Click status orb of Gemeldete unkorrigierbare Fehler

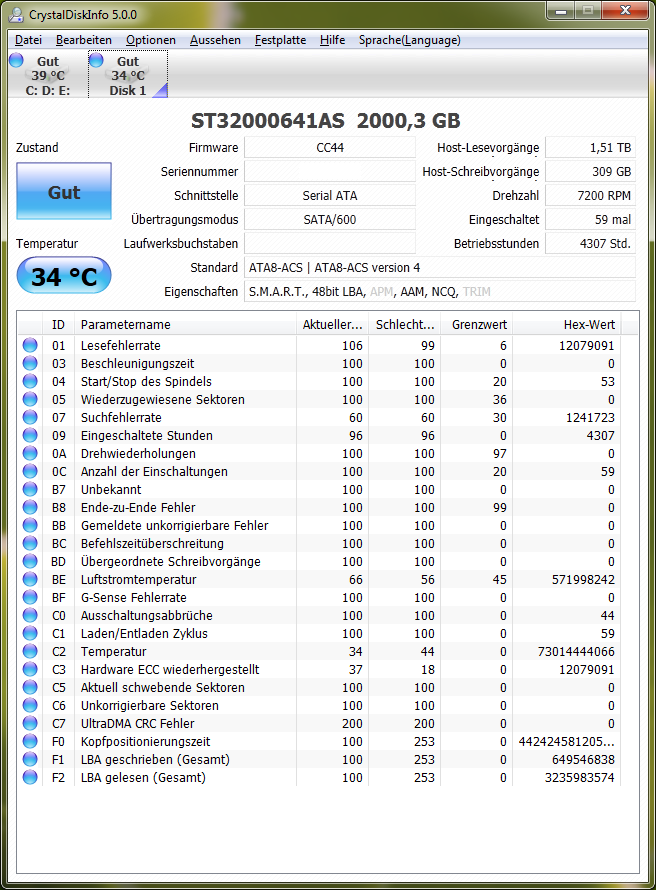point(30,525)
